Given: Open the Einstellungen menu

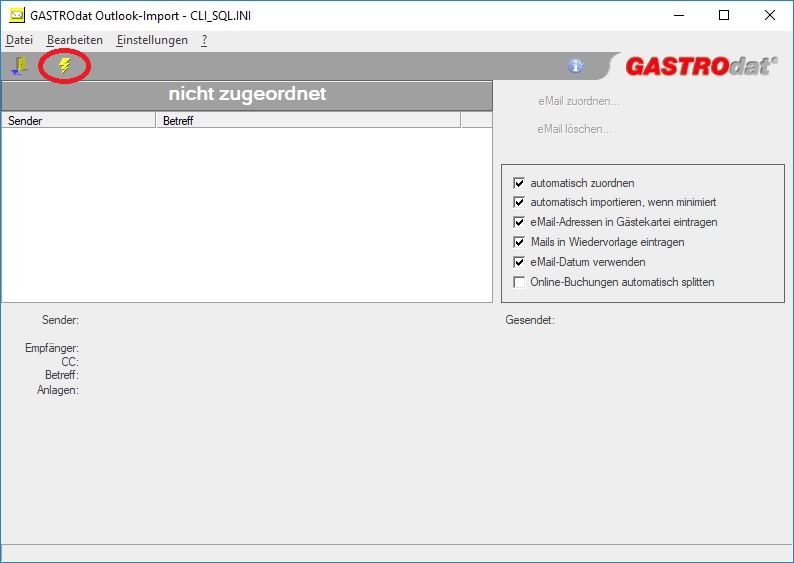Looking at the screenshot, I should [152, 40].
